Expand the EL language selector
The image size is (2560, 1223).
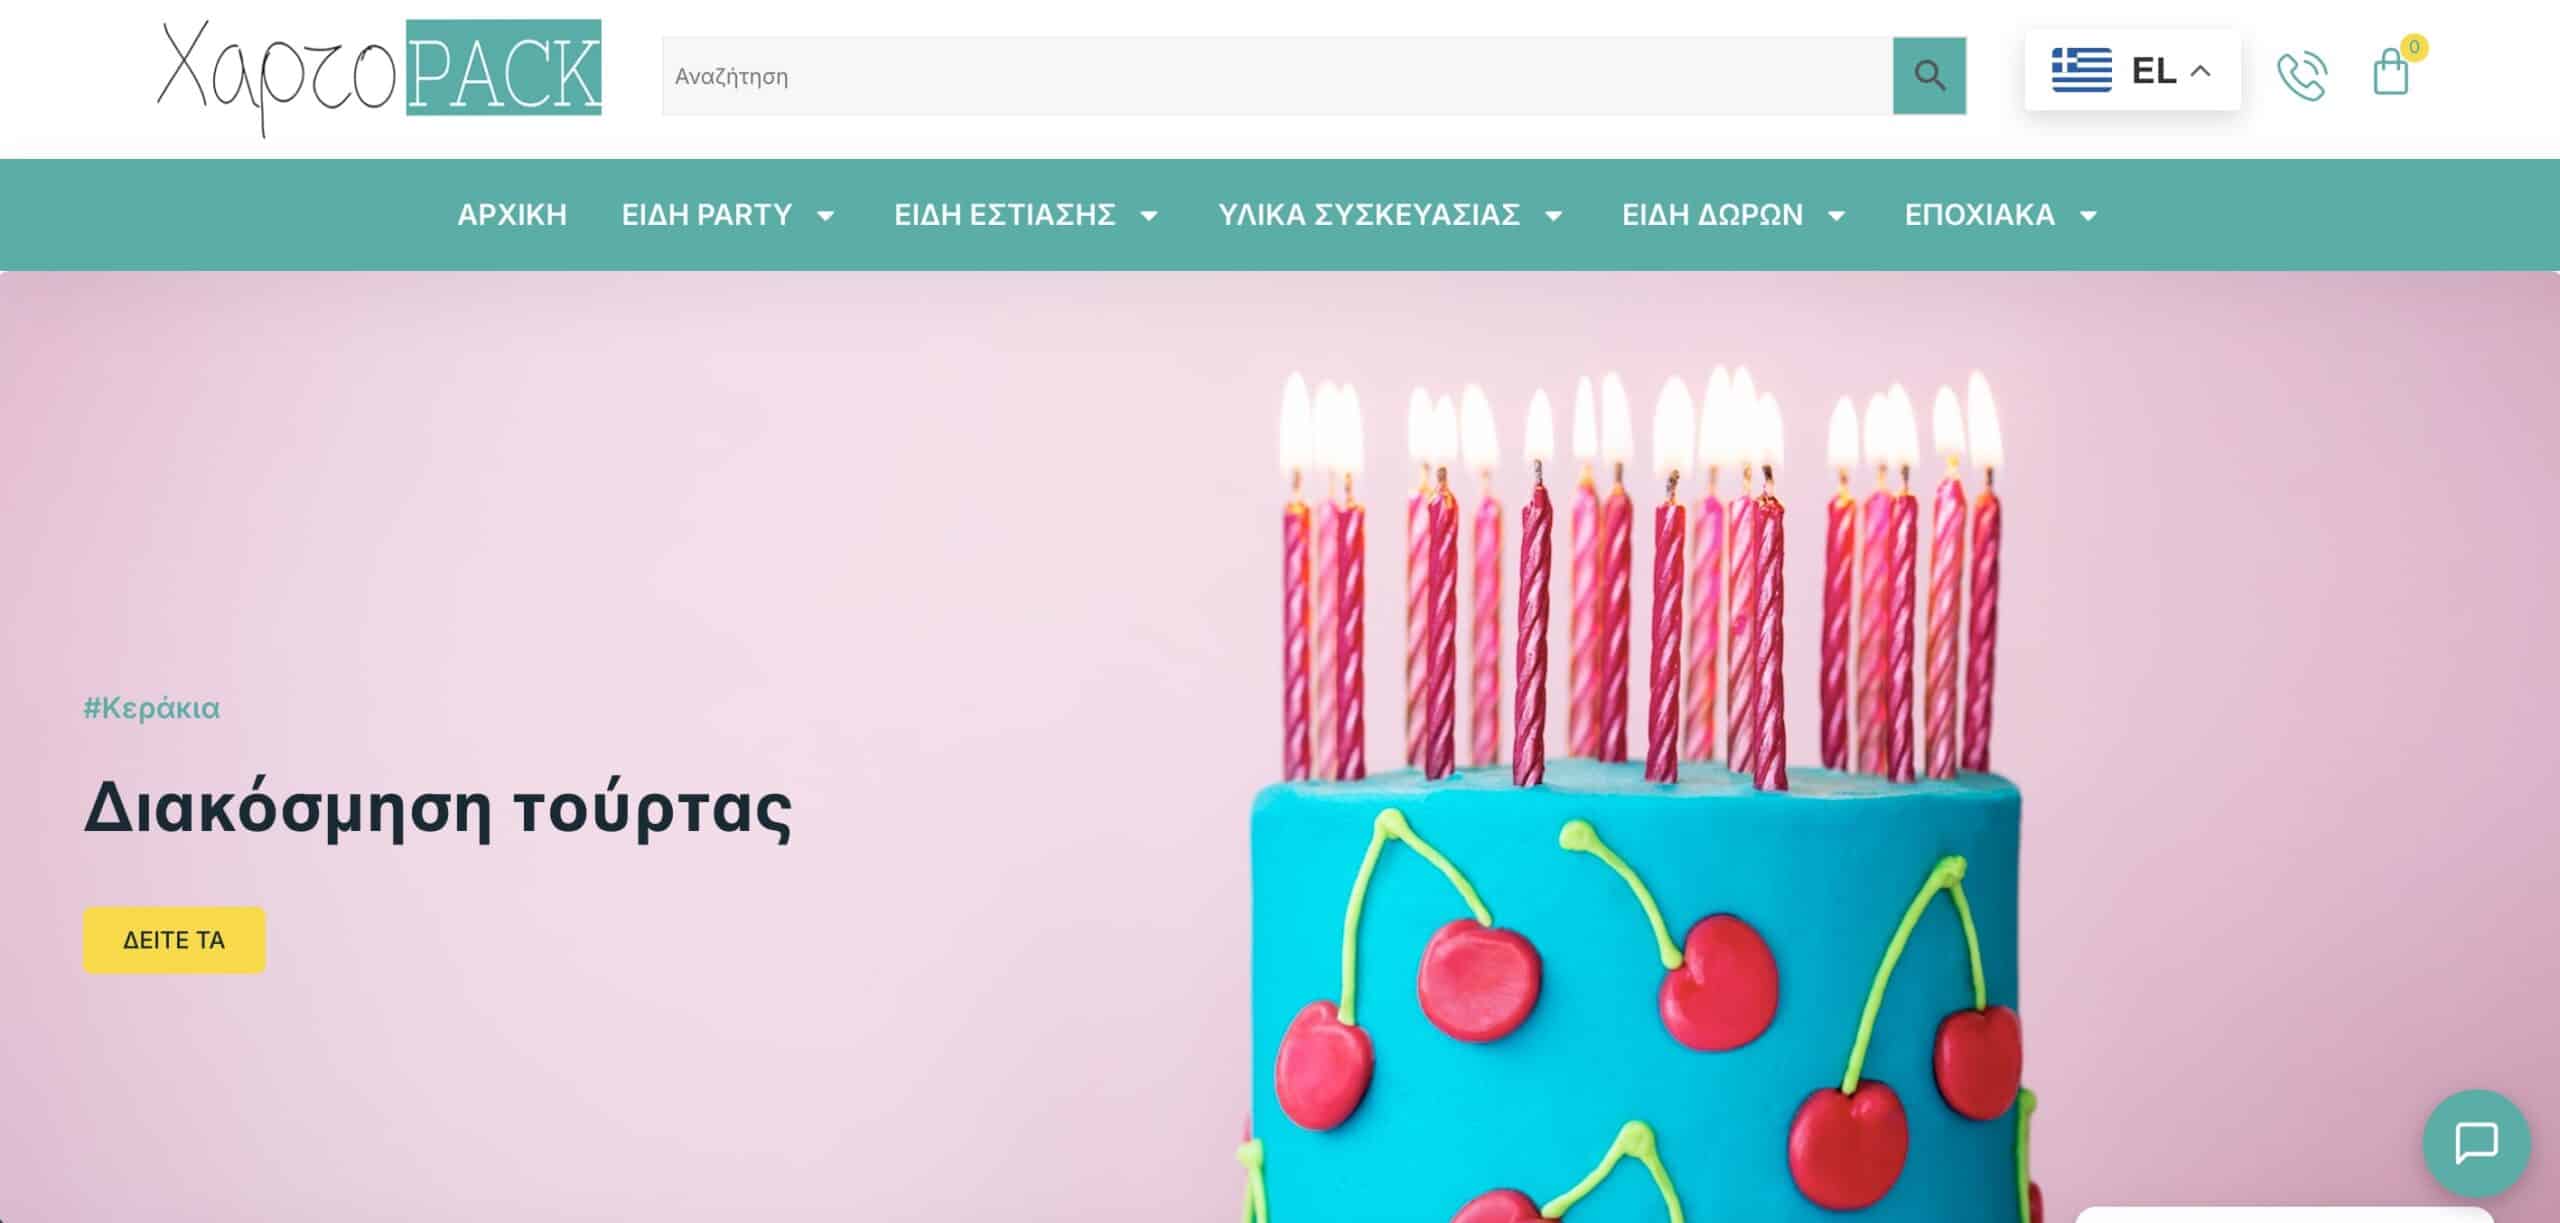2132,70
